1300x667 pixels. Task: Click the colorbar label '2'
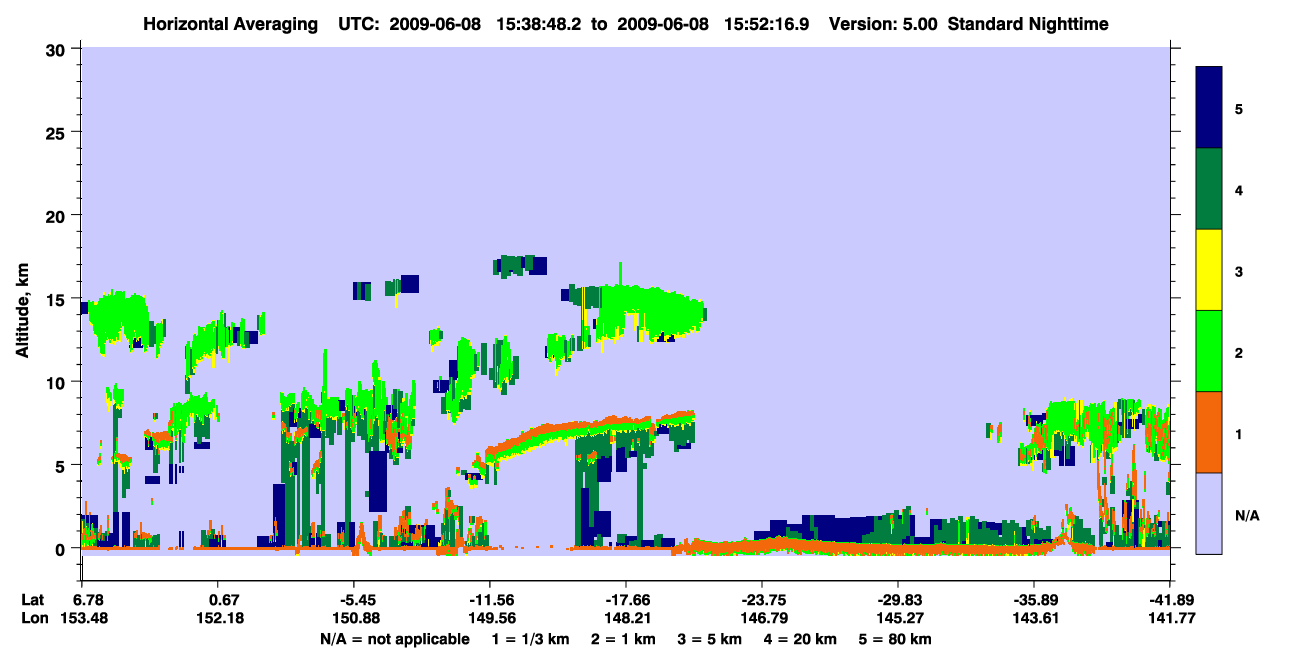(1239, 351)
